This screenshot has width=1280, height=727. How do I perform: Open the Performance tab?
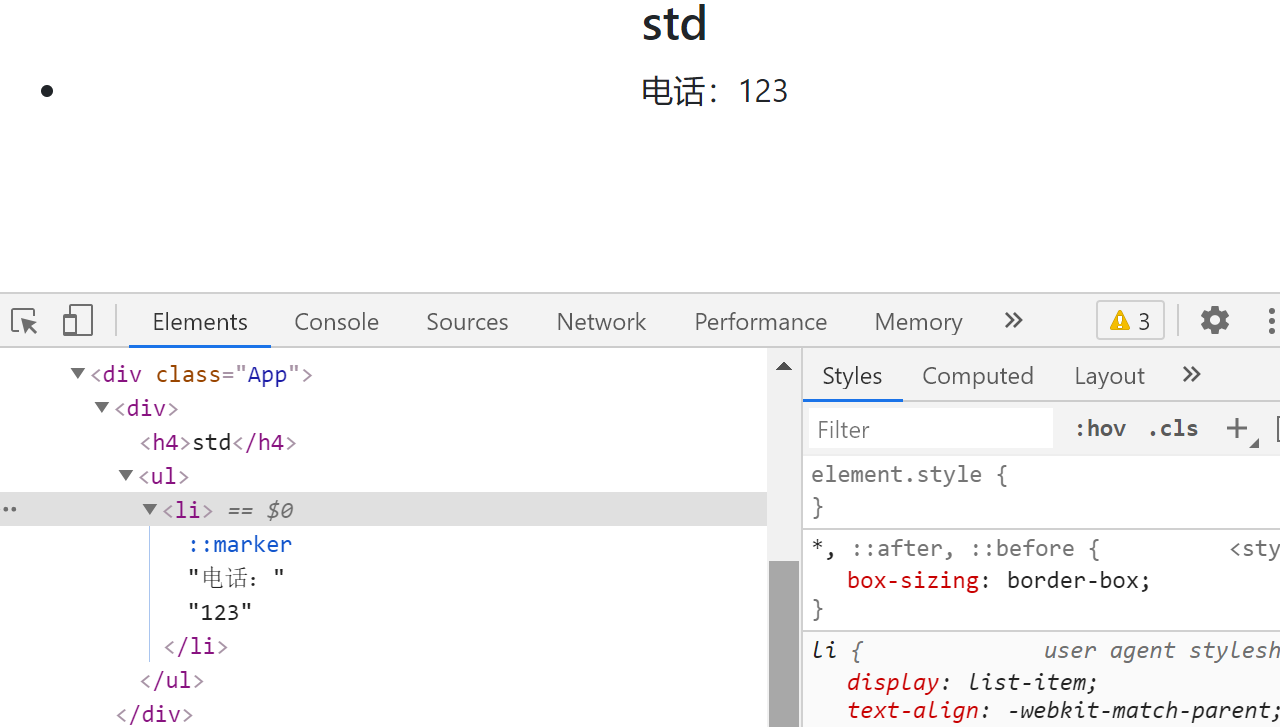point(760,322)
